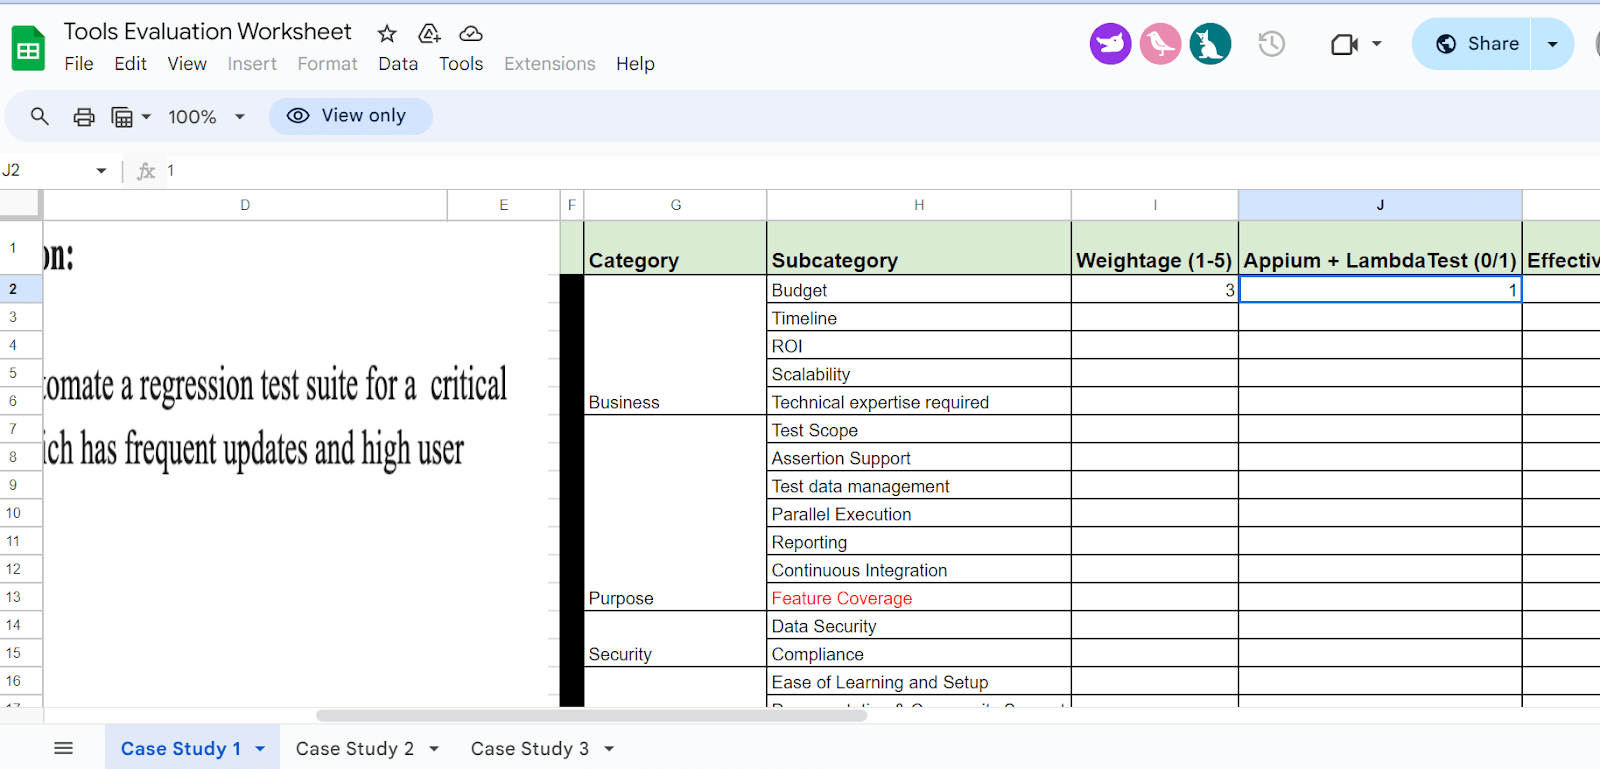Click the purple anonymous collaborator avatar
Viewport: 1600px width, 769px height.
[1110, 44]
